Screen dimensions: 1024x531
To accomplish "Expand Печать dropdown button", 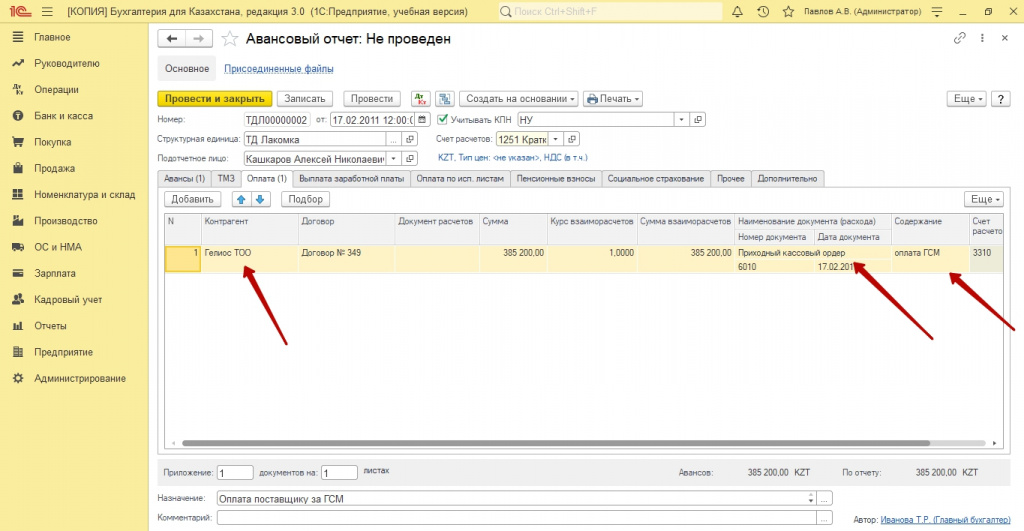I will pyautogui.click(x=613, y=99).
